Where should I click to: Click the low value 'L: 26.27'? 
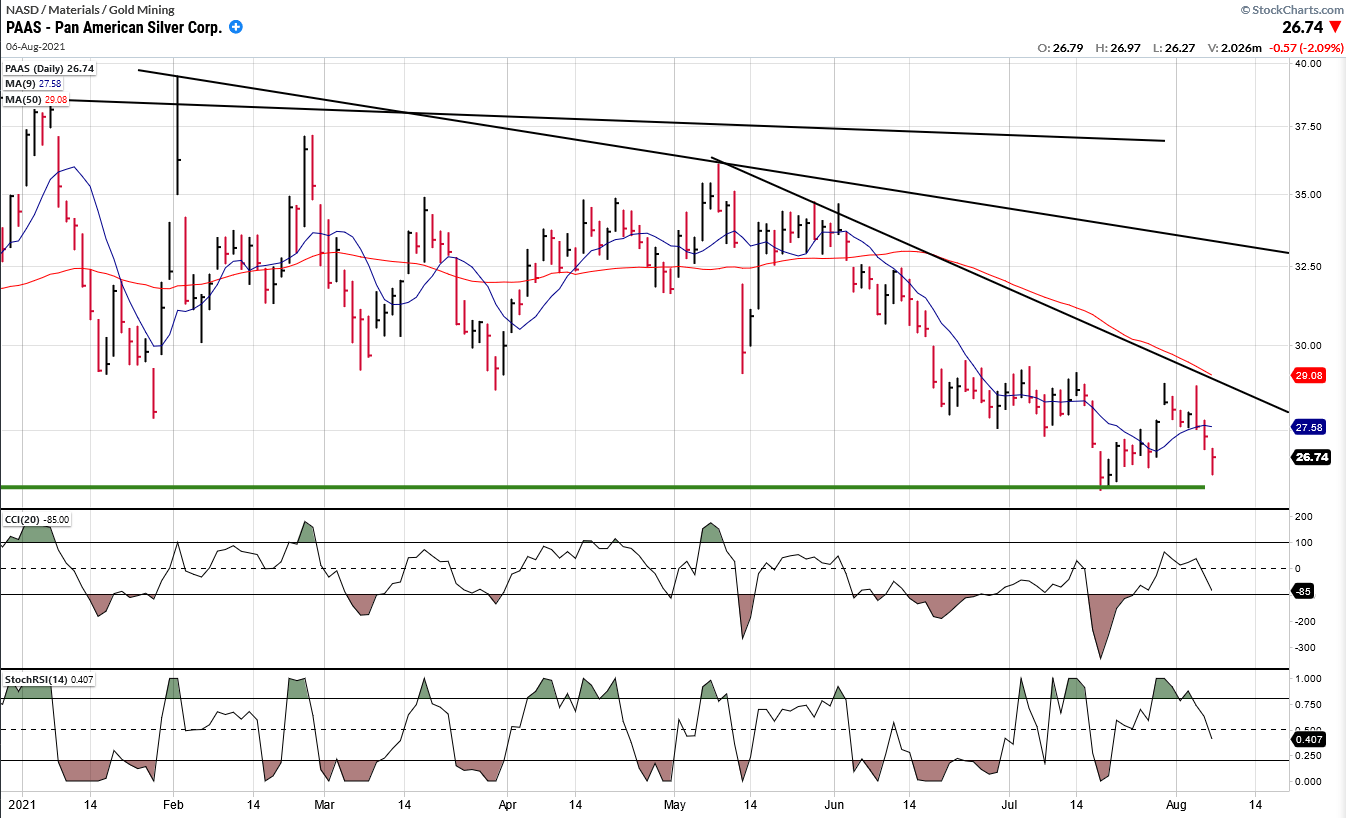[1175, 47]
